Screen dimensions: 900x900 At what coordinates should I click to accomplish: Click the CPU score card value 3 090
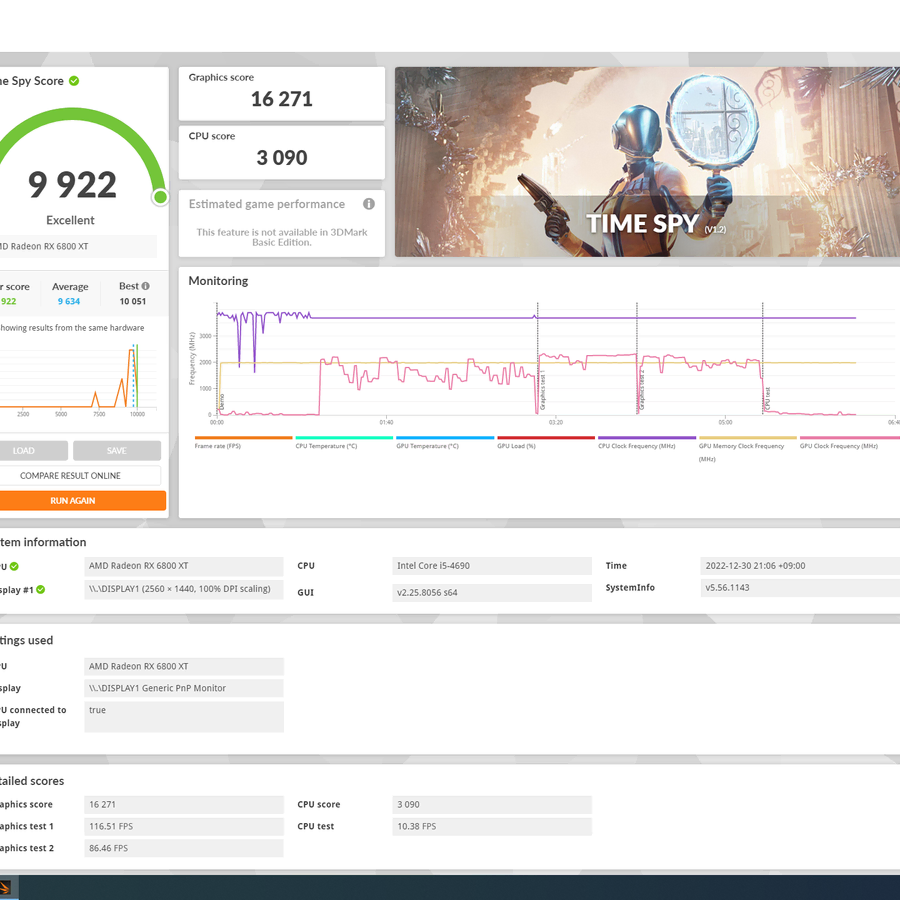pos(281,158)
